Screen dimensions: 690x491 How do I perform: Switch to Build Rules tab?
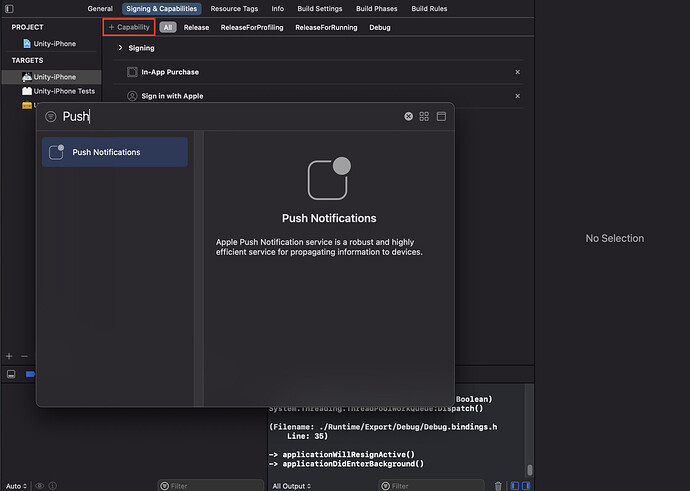point(429,8)
